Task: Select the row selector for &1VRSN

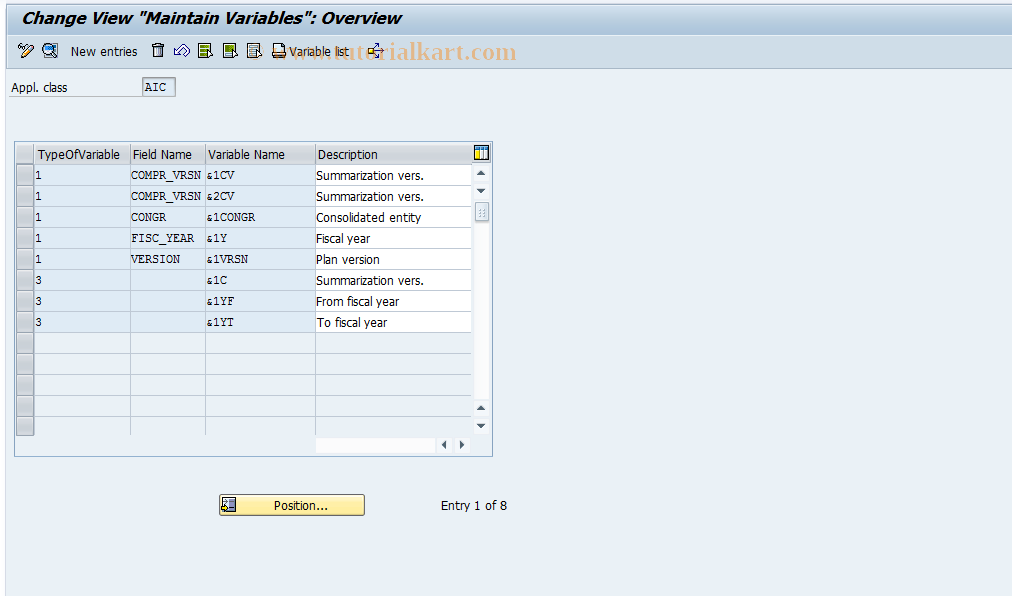Action: pyautogui.click(x=25, y=259)
